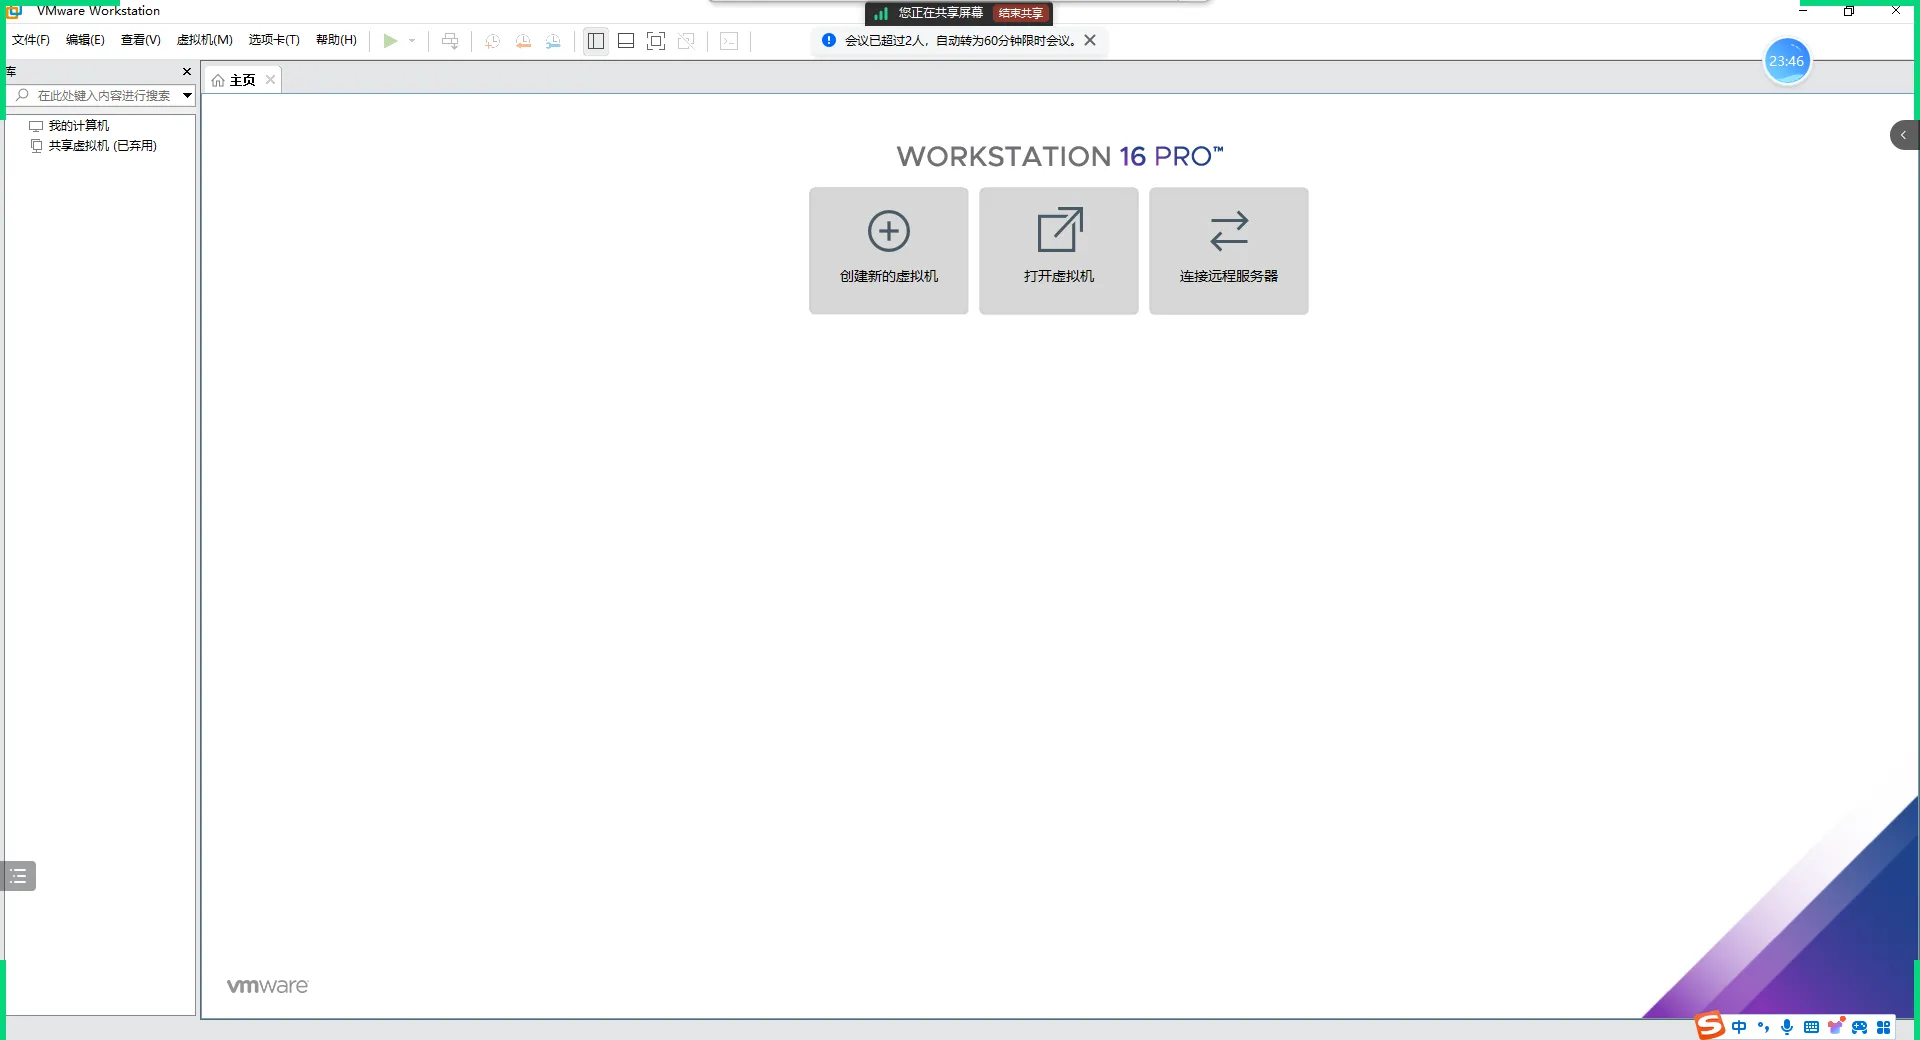Click the green power-on play icon
The height and width of the screenshot is (1040, 1920).
[x=390, y=41]
